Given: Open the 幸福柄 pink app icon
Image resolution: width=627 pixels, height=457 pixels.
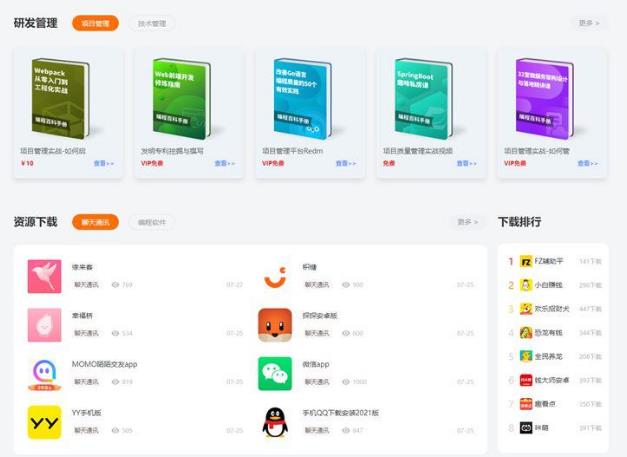Looking at the screenshot, I should (43, 324).
